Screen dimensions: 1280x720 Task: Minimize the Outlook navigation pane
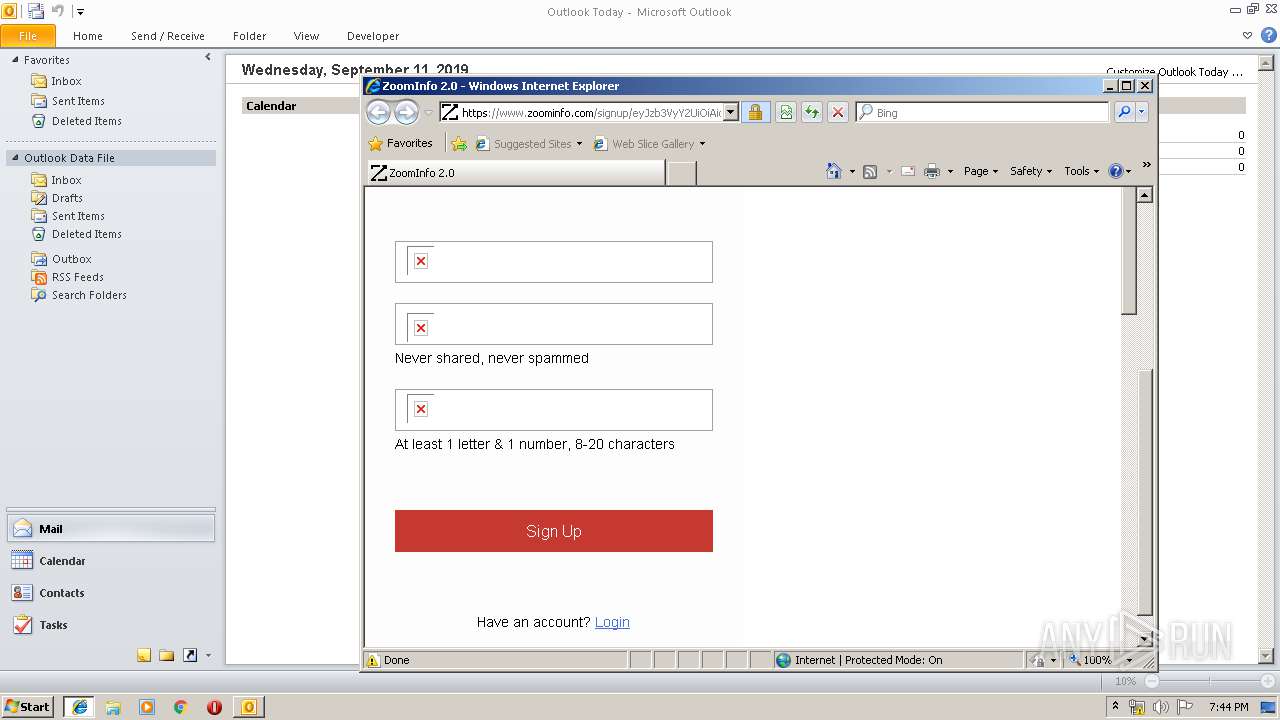208,58
